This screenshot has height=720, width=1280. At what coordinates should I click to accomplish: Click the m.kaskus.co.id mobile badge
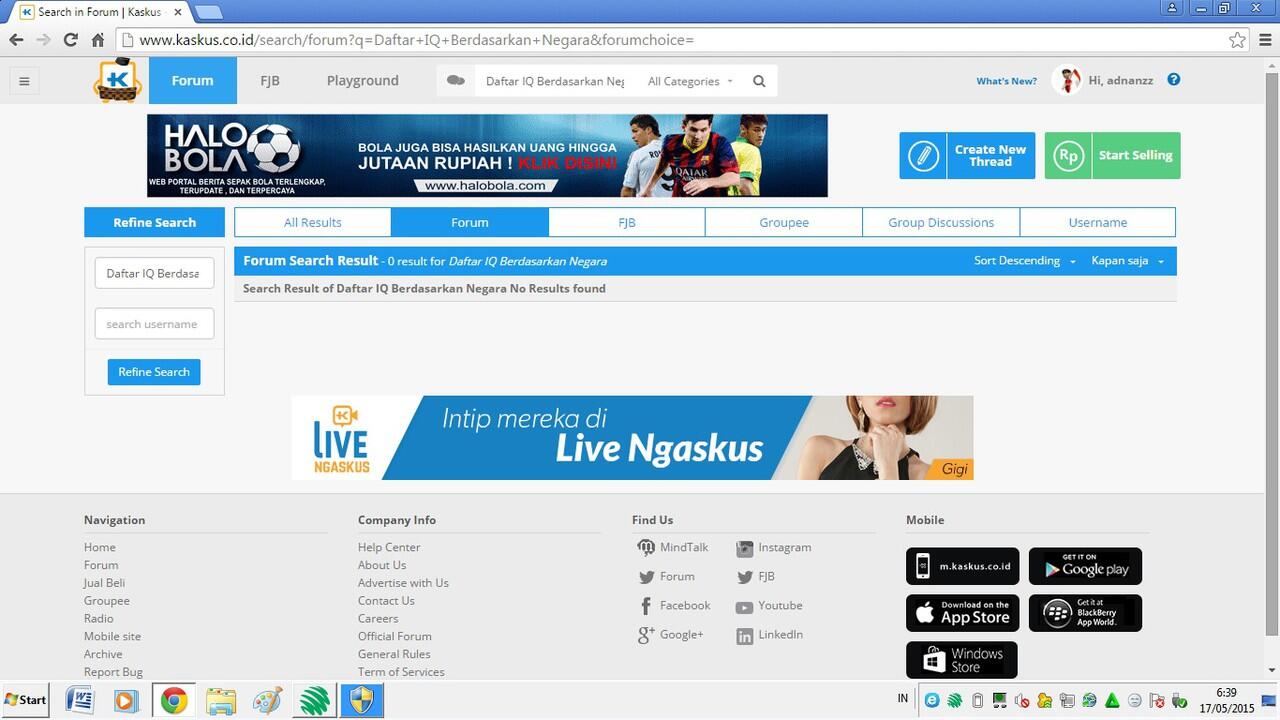point(962,566)
